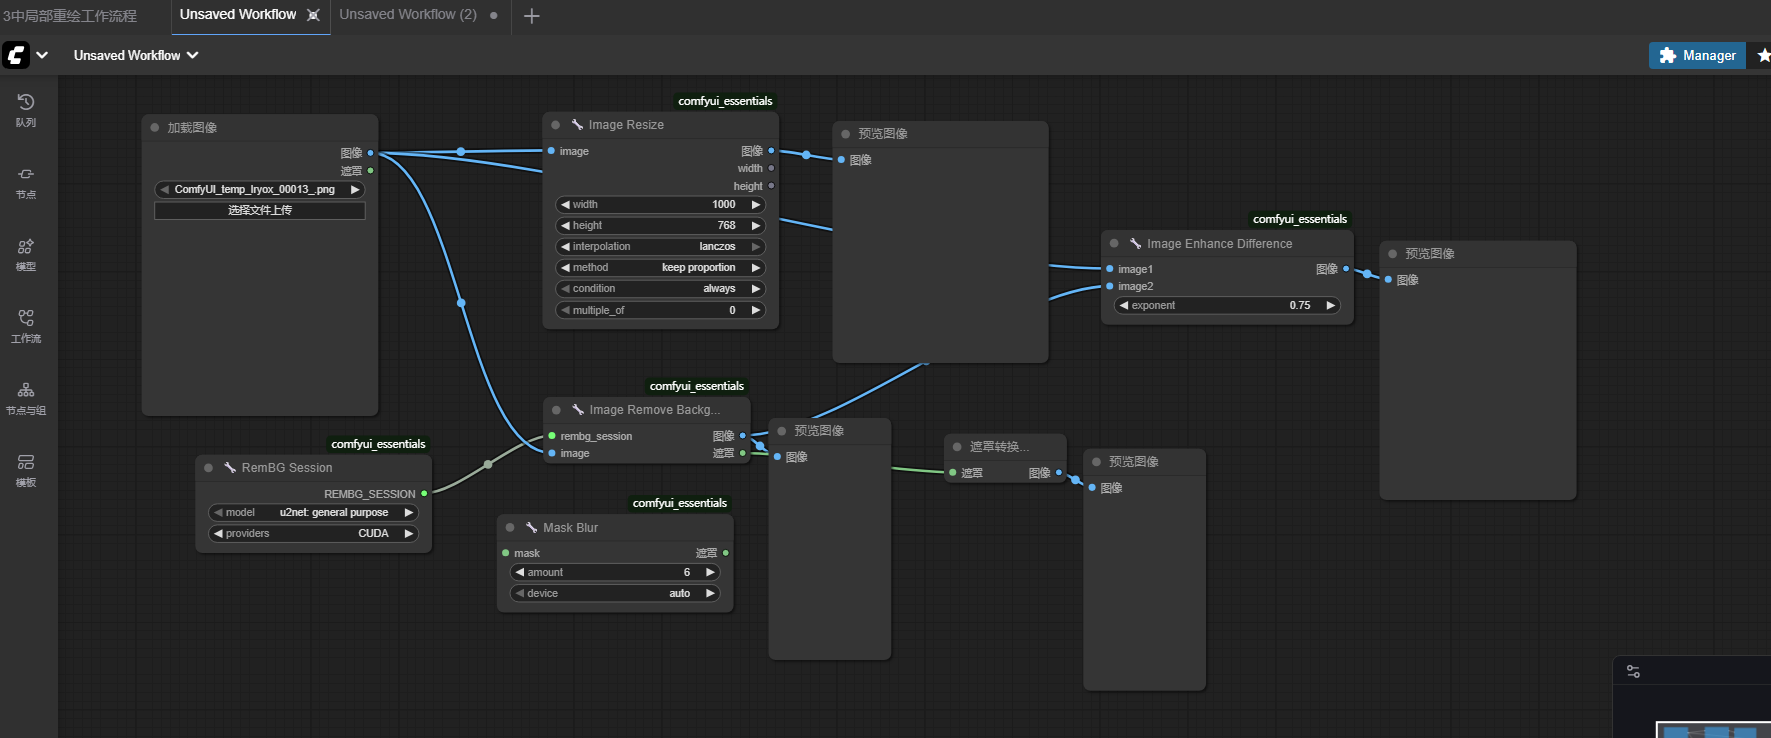Open the interpolation lanczos dropdown
This screenshot has height=738, width=1771.
coord(660,247)
